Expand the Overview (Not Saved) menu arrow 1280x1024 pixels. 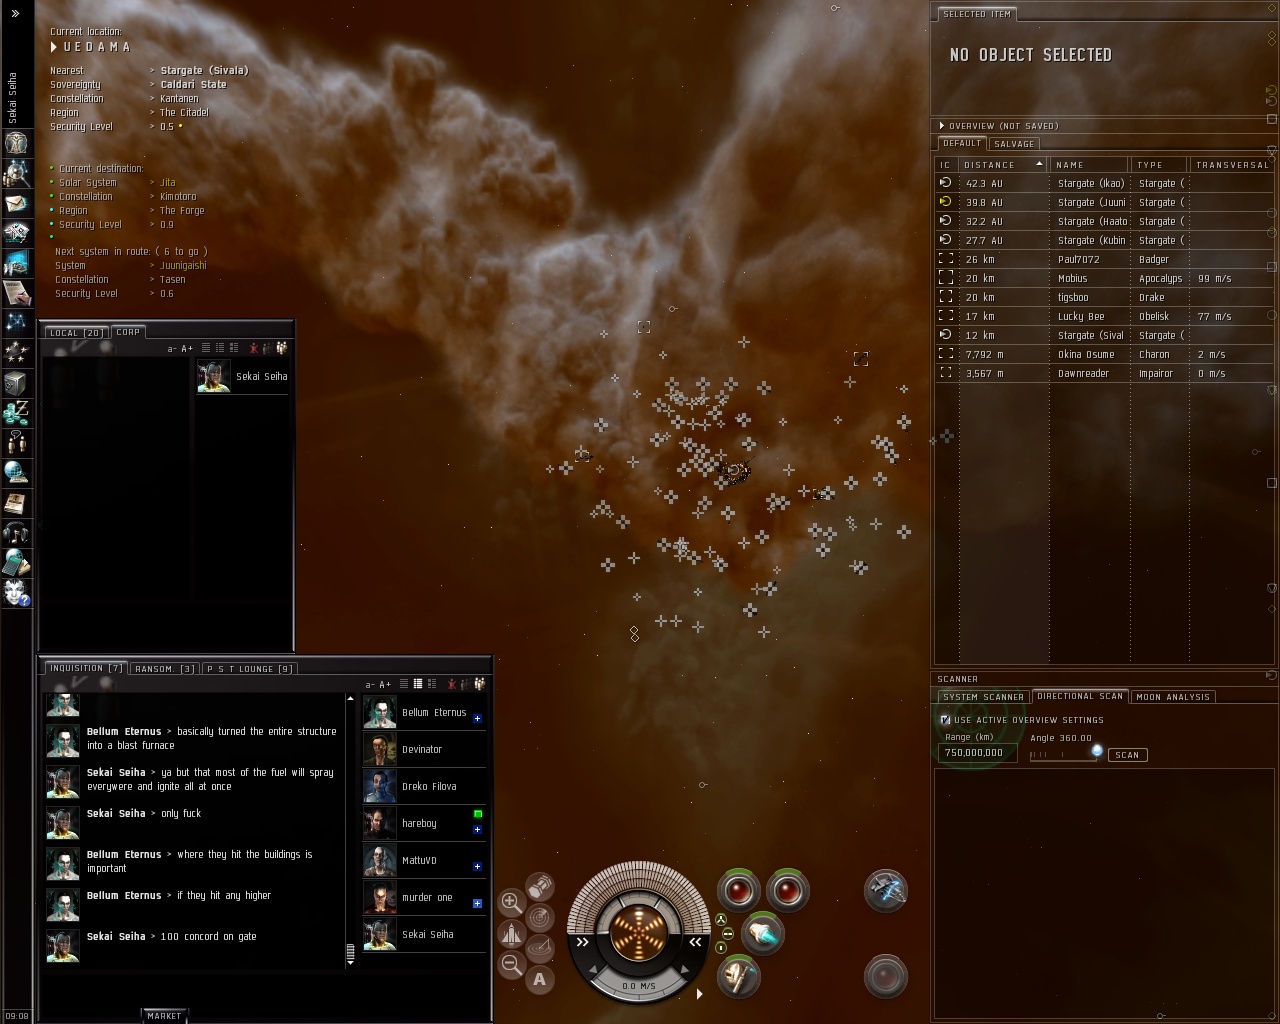941,126
